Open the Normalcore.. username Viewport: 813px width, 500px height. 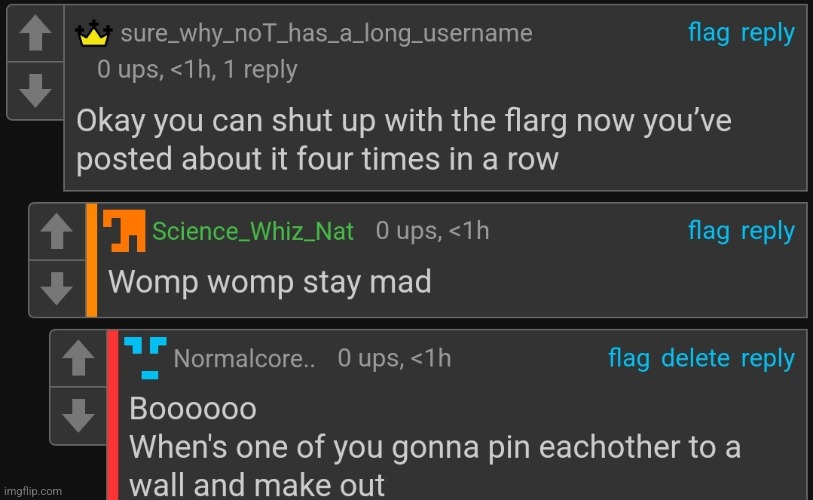tap(244, 358)
